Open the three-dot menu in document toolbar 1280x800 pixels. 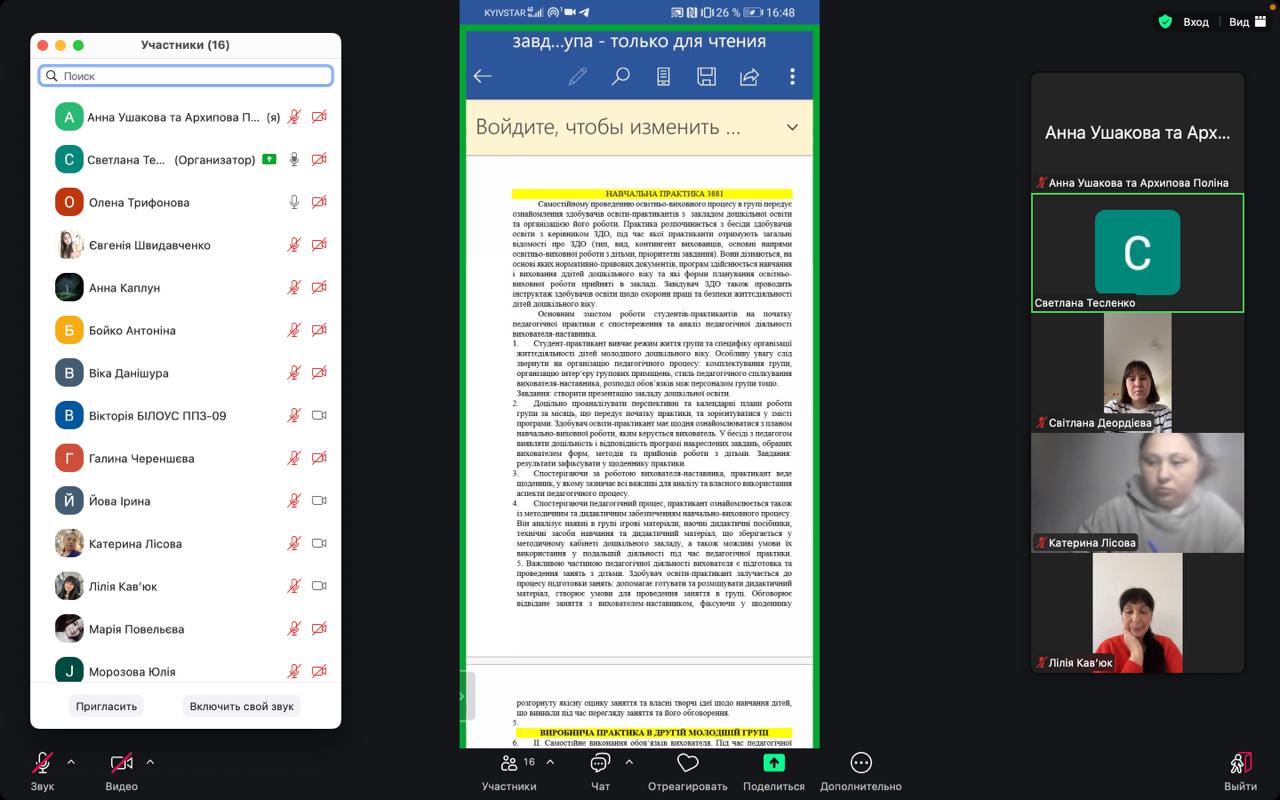(792, 76)
